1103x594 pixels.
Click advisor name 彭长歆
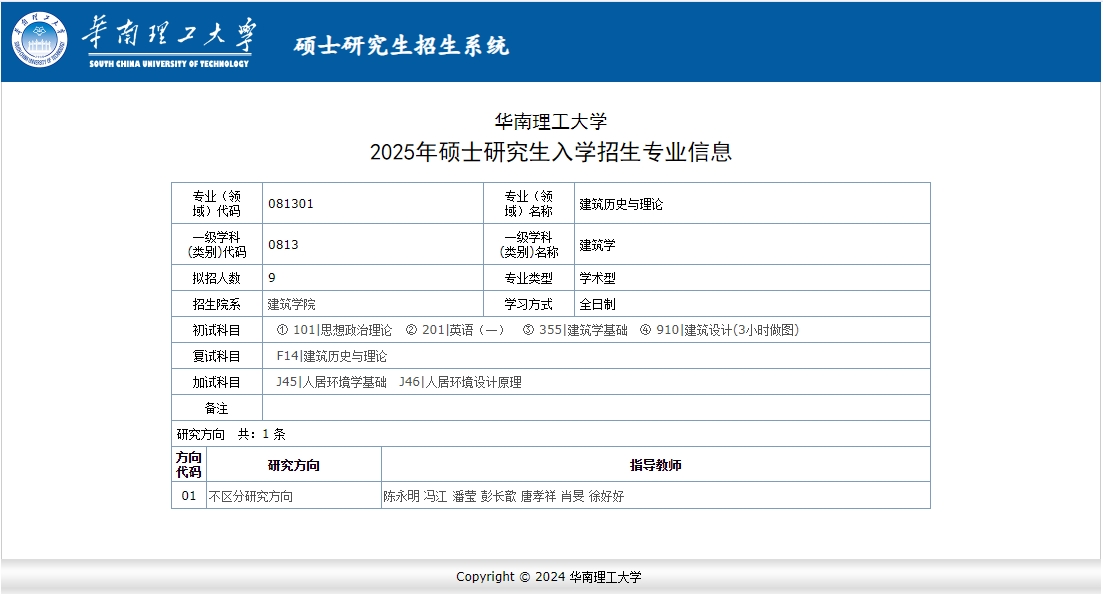click(x=499, y=496)
